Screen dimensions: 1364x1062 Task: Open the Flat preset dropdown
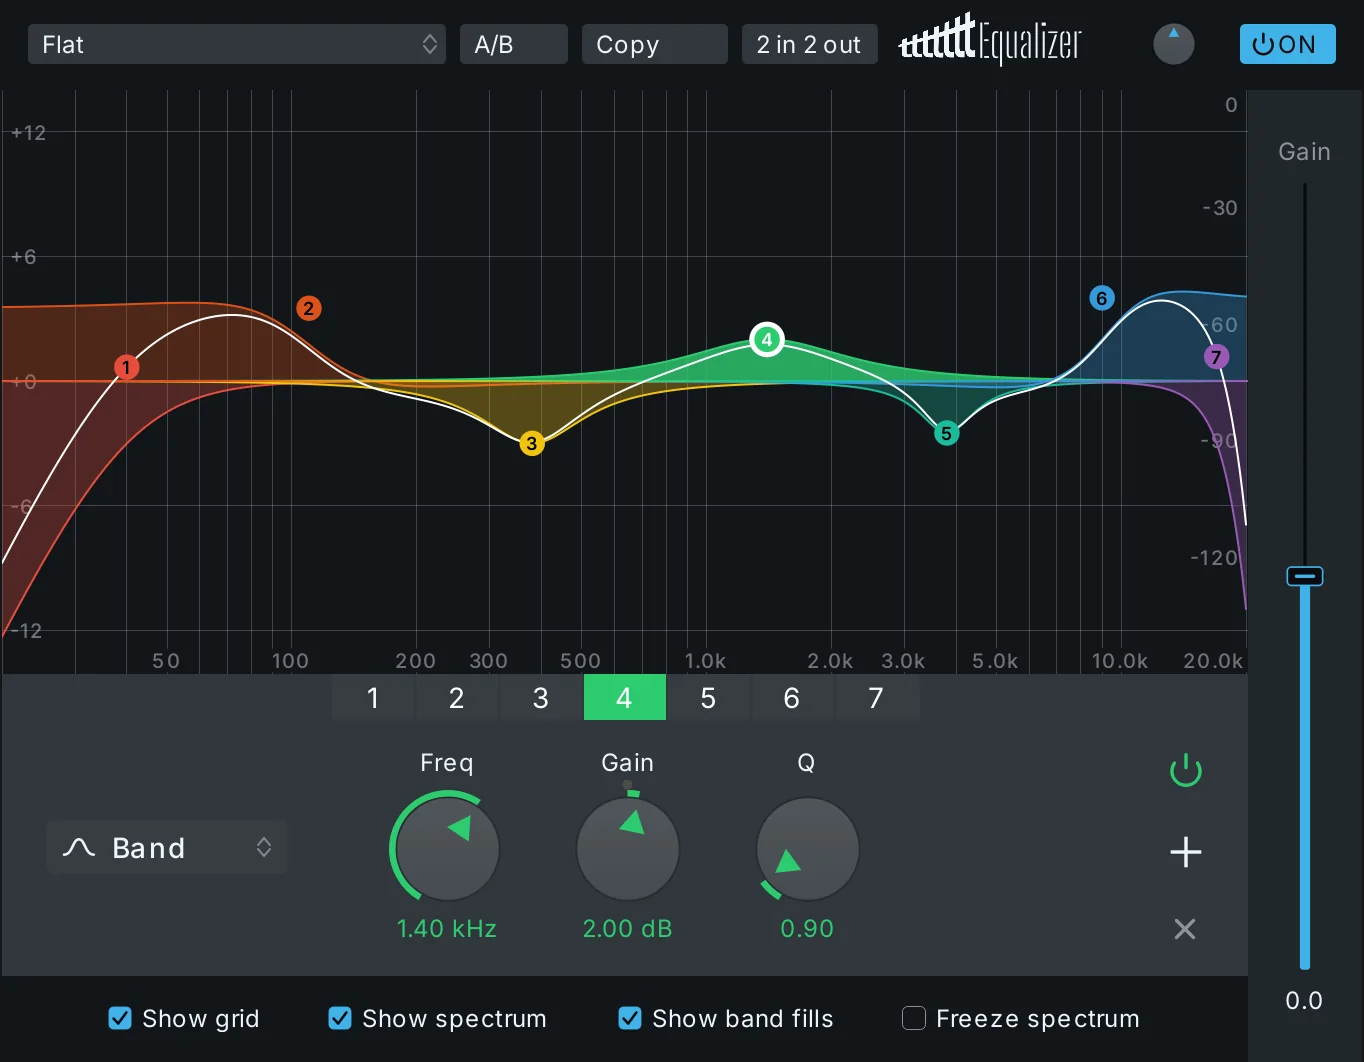[237, 44]
